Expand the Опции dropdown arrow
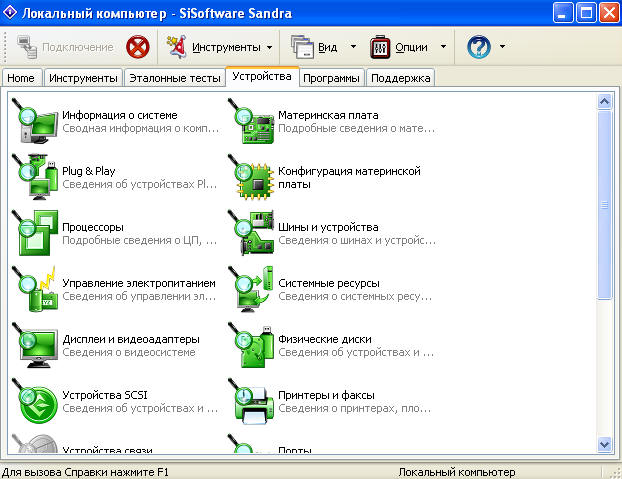Screen dimensions: 622x479 pyautogui.click(x=443, y=46)
